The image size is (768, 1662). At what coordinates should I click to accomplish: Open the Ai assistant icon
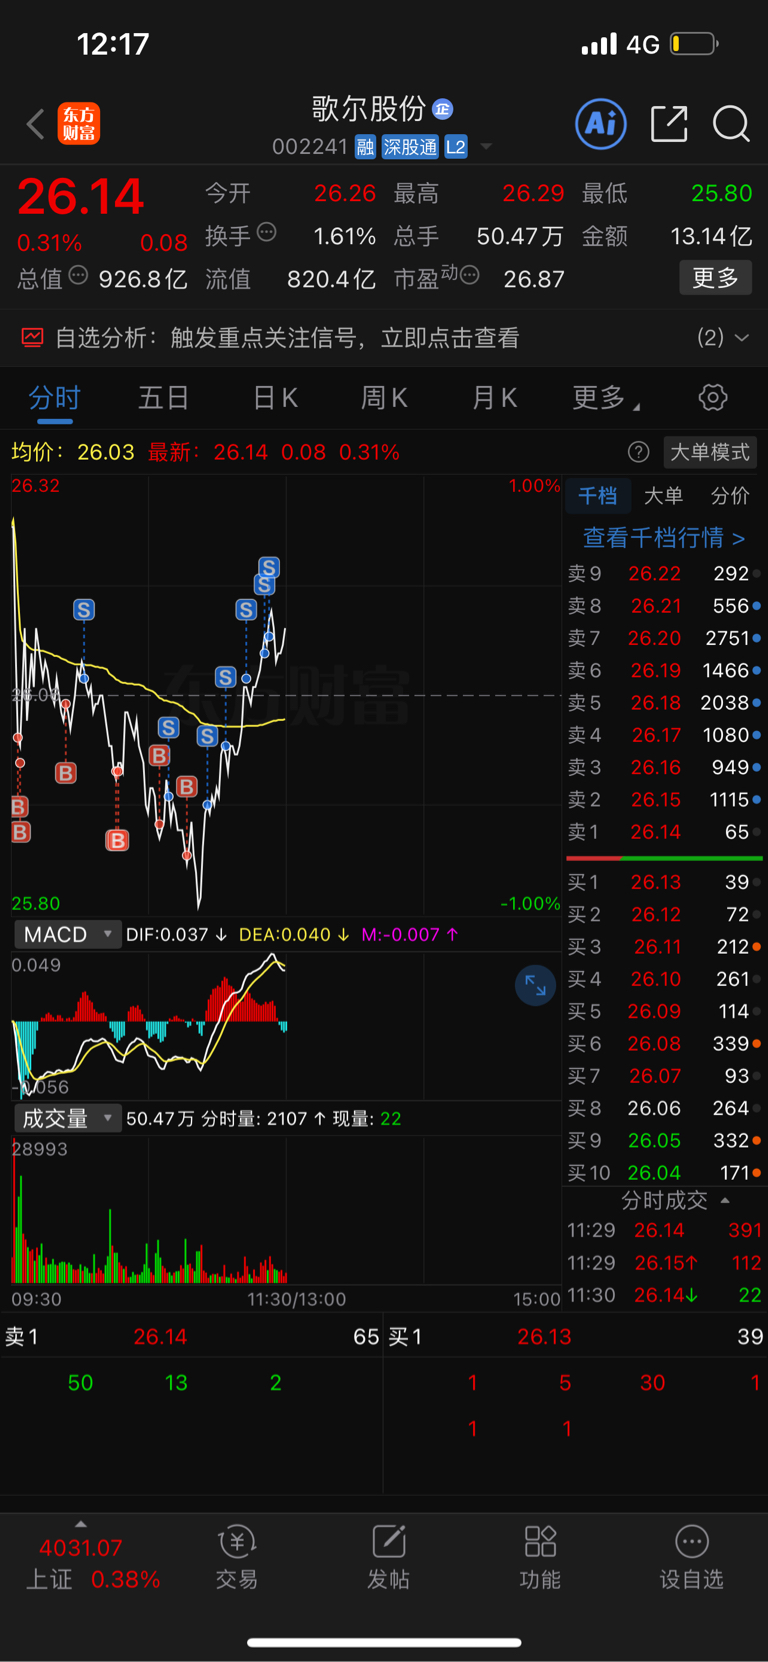pos(601,124)
